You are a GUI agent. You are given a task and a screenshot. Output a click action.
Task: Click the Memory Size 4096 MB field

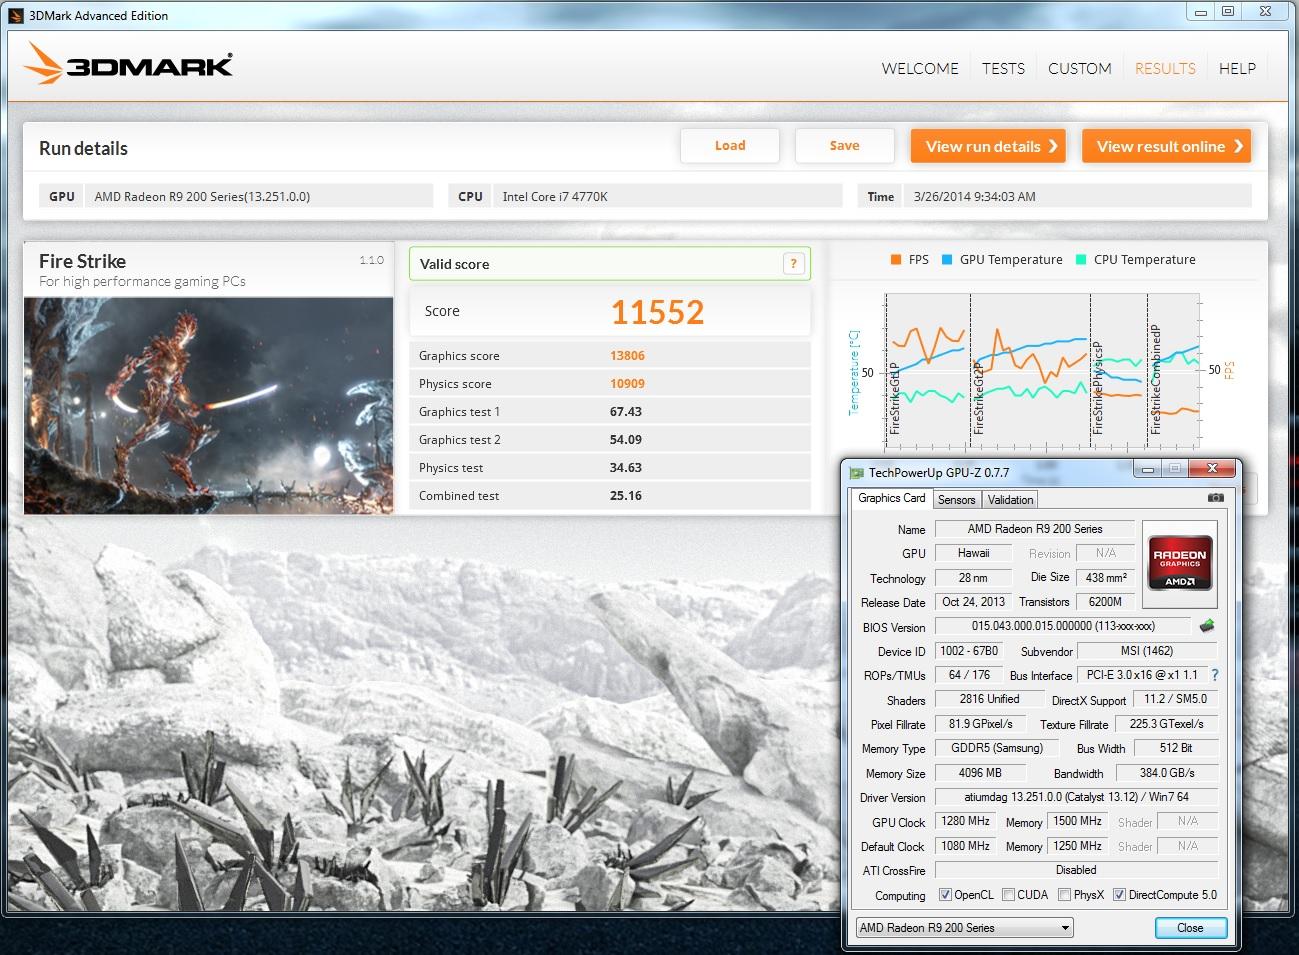980,773
